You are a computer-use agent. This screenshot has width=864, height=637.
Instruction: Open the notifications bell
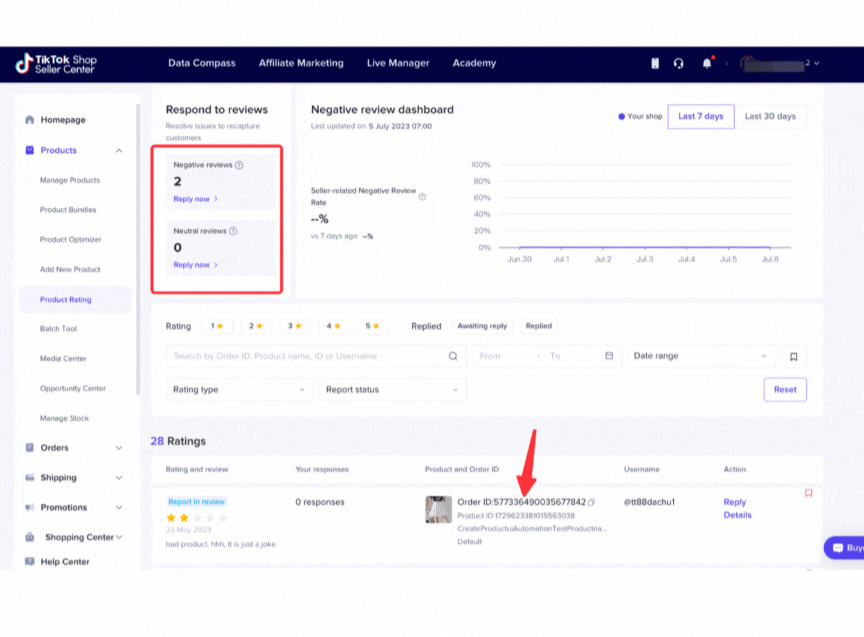[x=707, y=63]
